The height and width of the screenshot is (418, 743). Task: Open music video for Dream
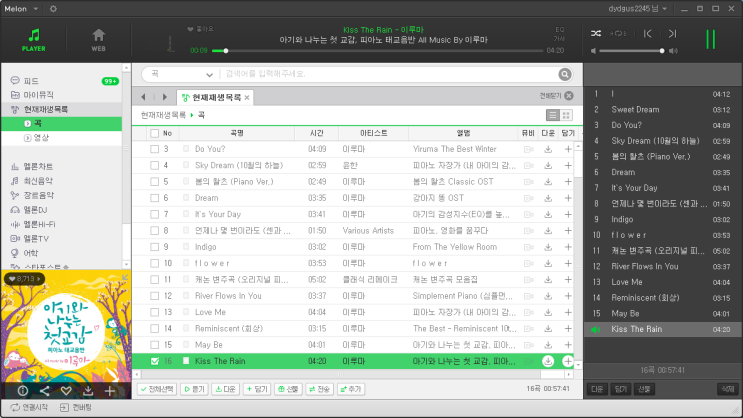pyautogui.click(x=528, y=198)
